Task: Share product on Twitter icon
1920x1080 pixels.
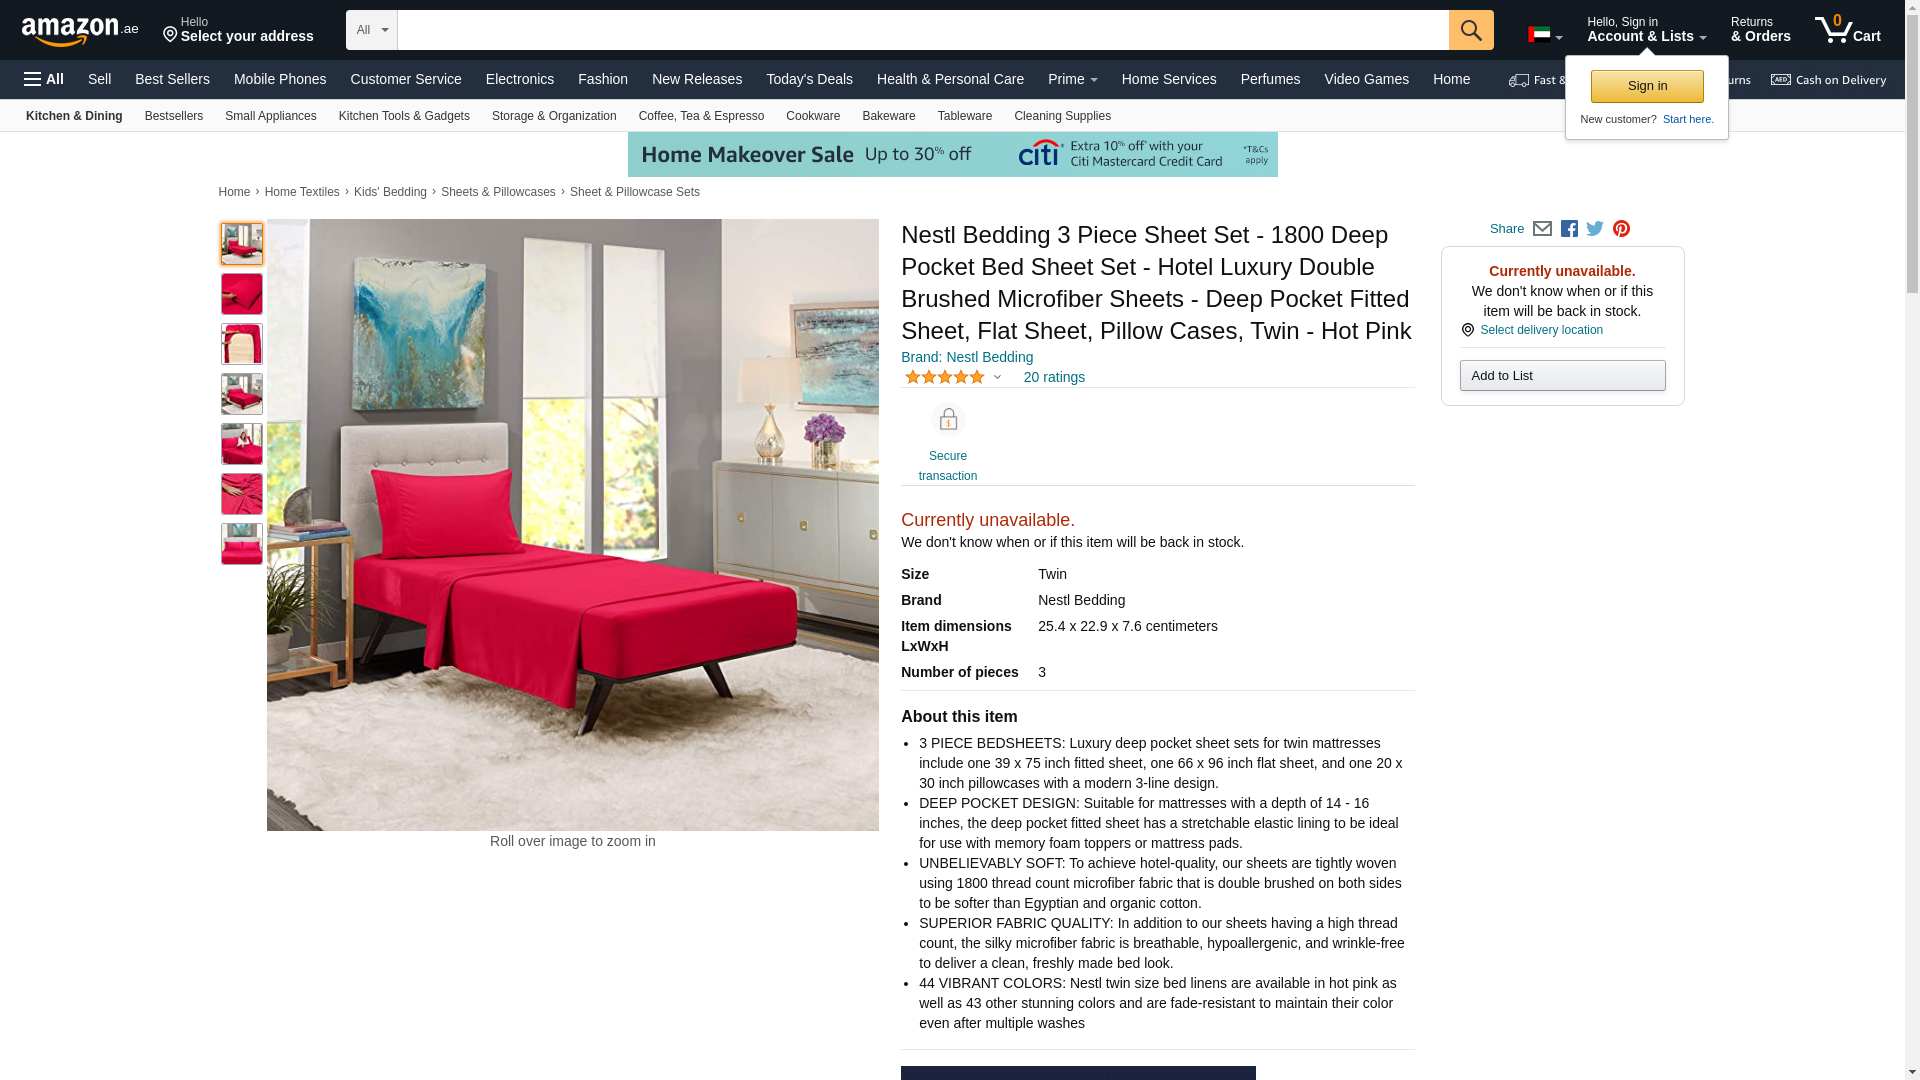Action: [x=1595, y=229]
